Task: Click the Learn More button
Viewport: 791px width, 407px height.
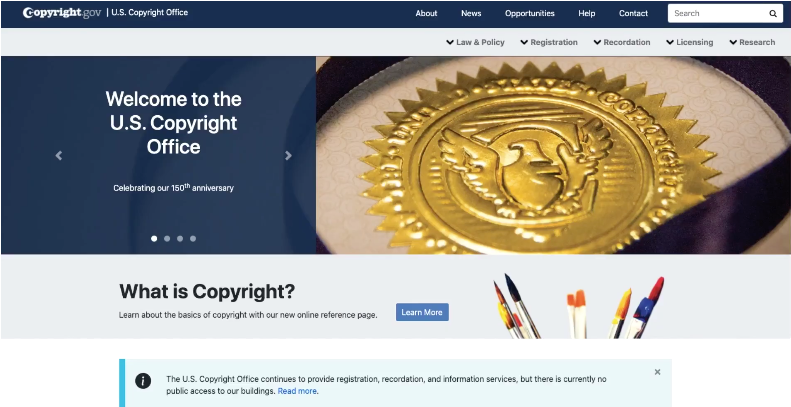Action: pyautogui.click(x=422, y=312)
